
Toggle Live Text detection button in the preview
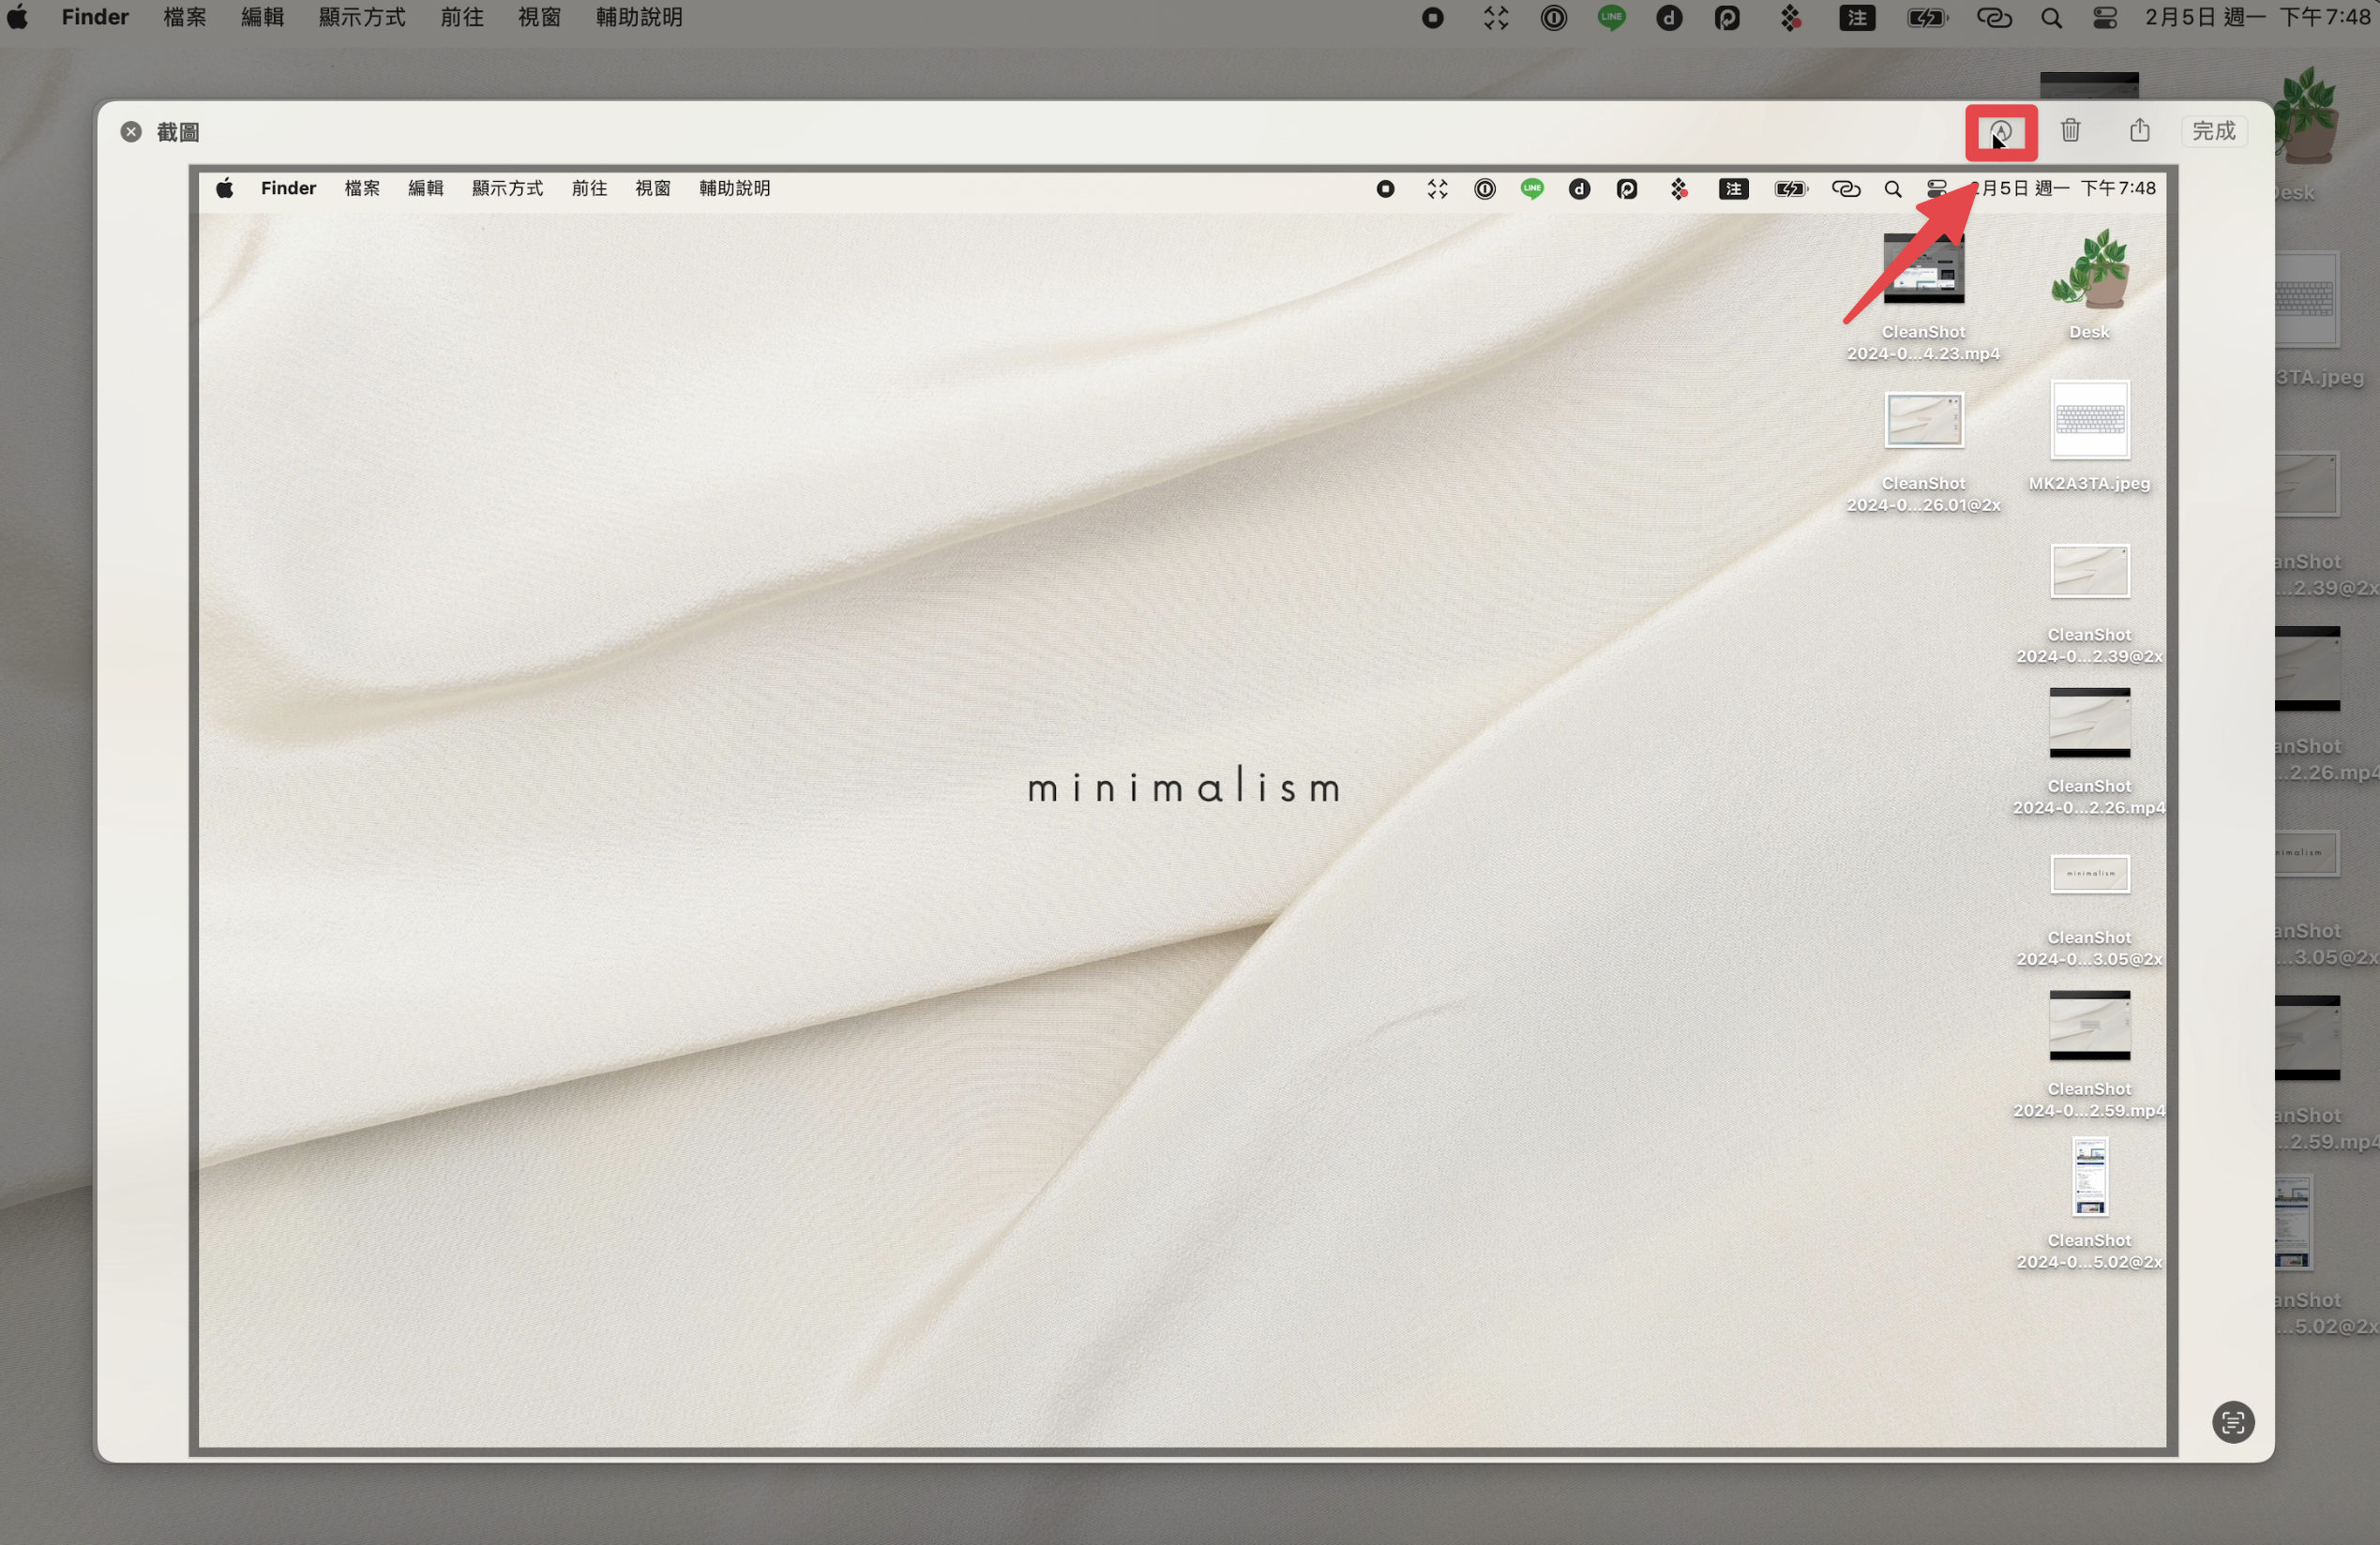pos(2233,1422)
